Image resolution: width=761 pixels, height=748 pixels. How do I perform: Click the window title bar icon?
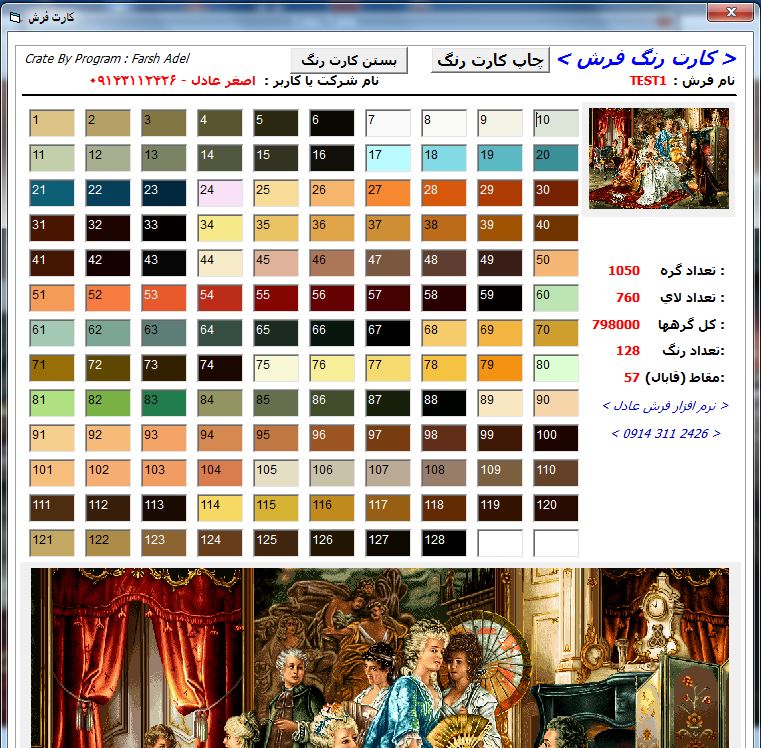(x=13, y=16)
